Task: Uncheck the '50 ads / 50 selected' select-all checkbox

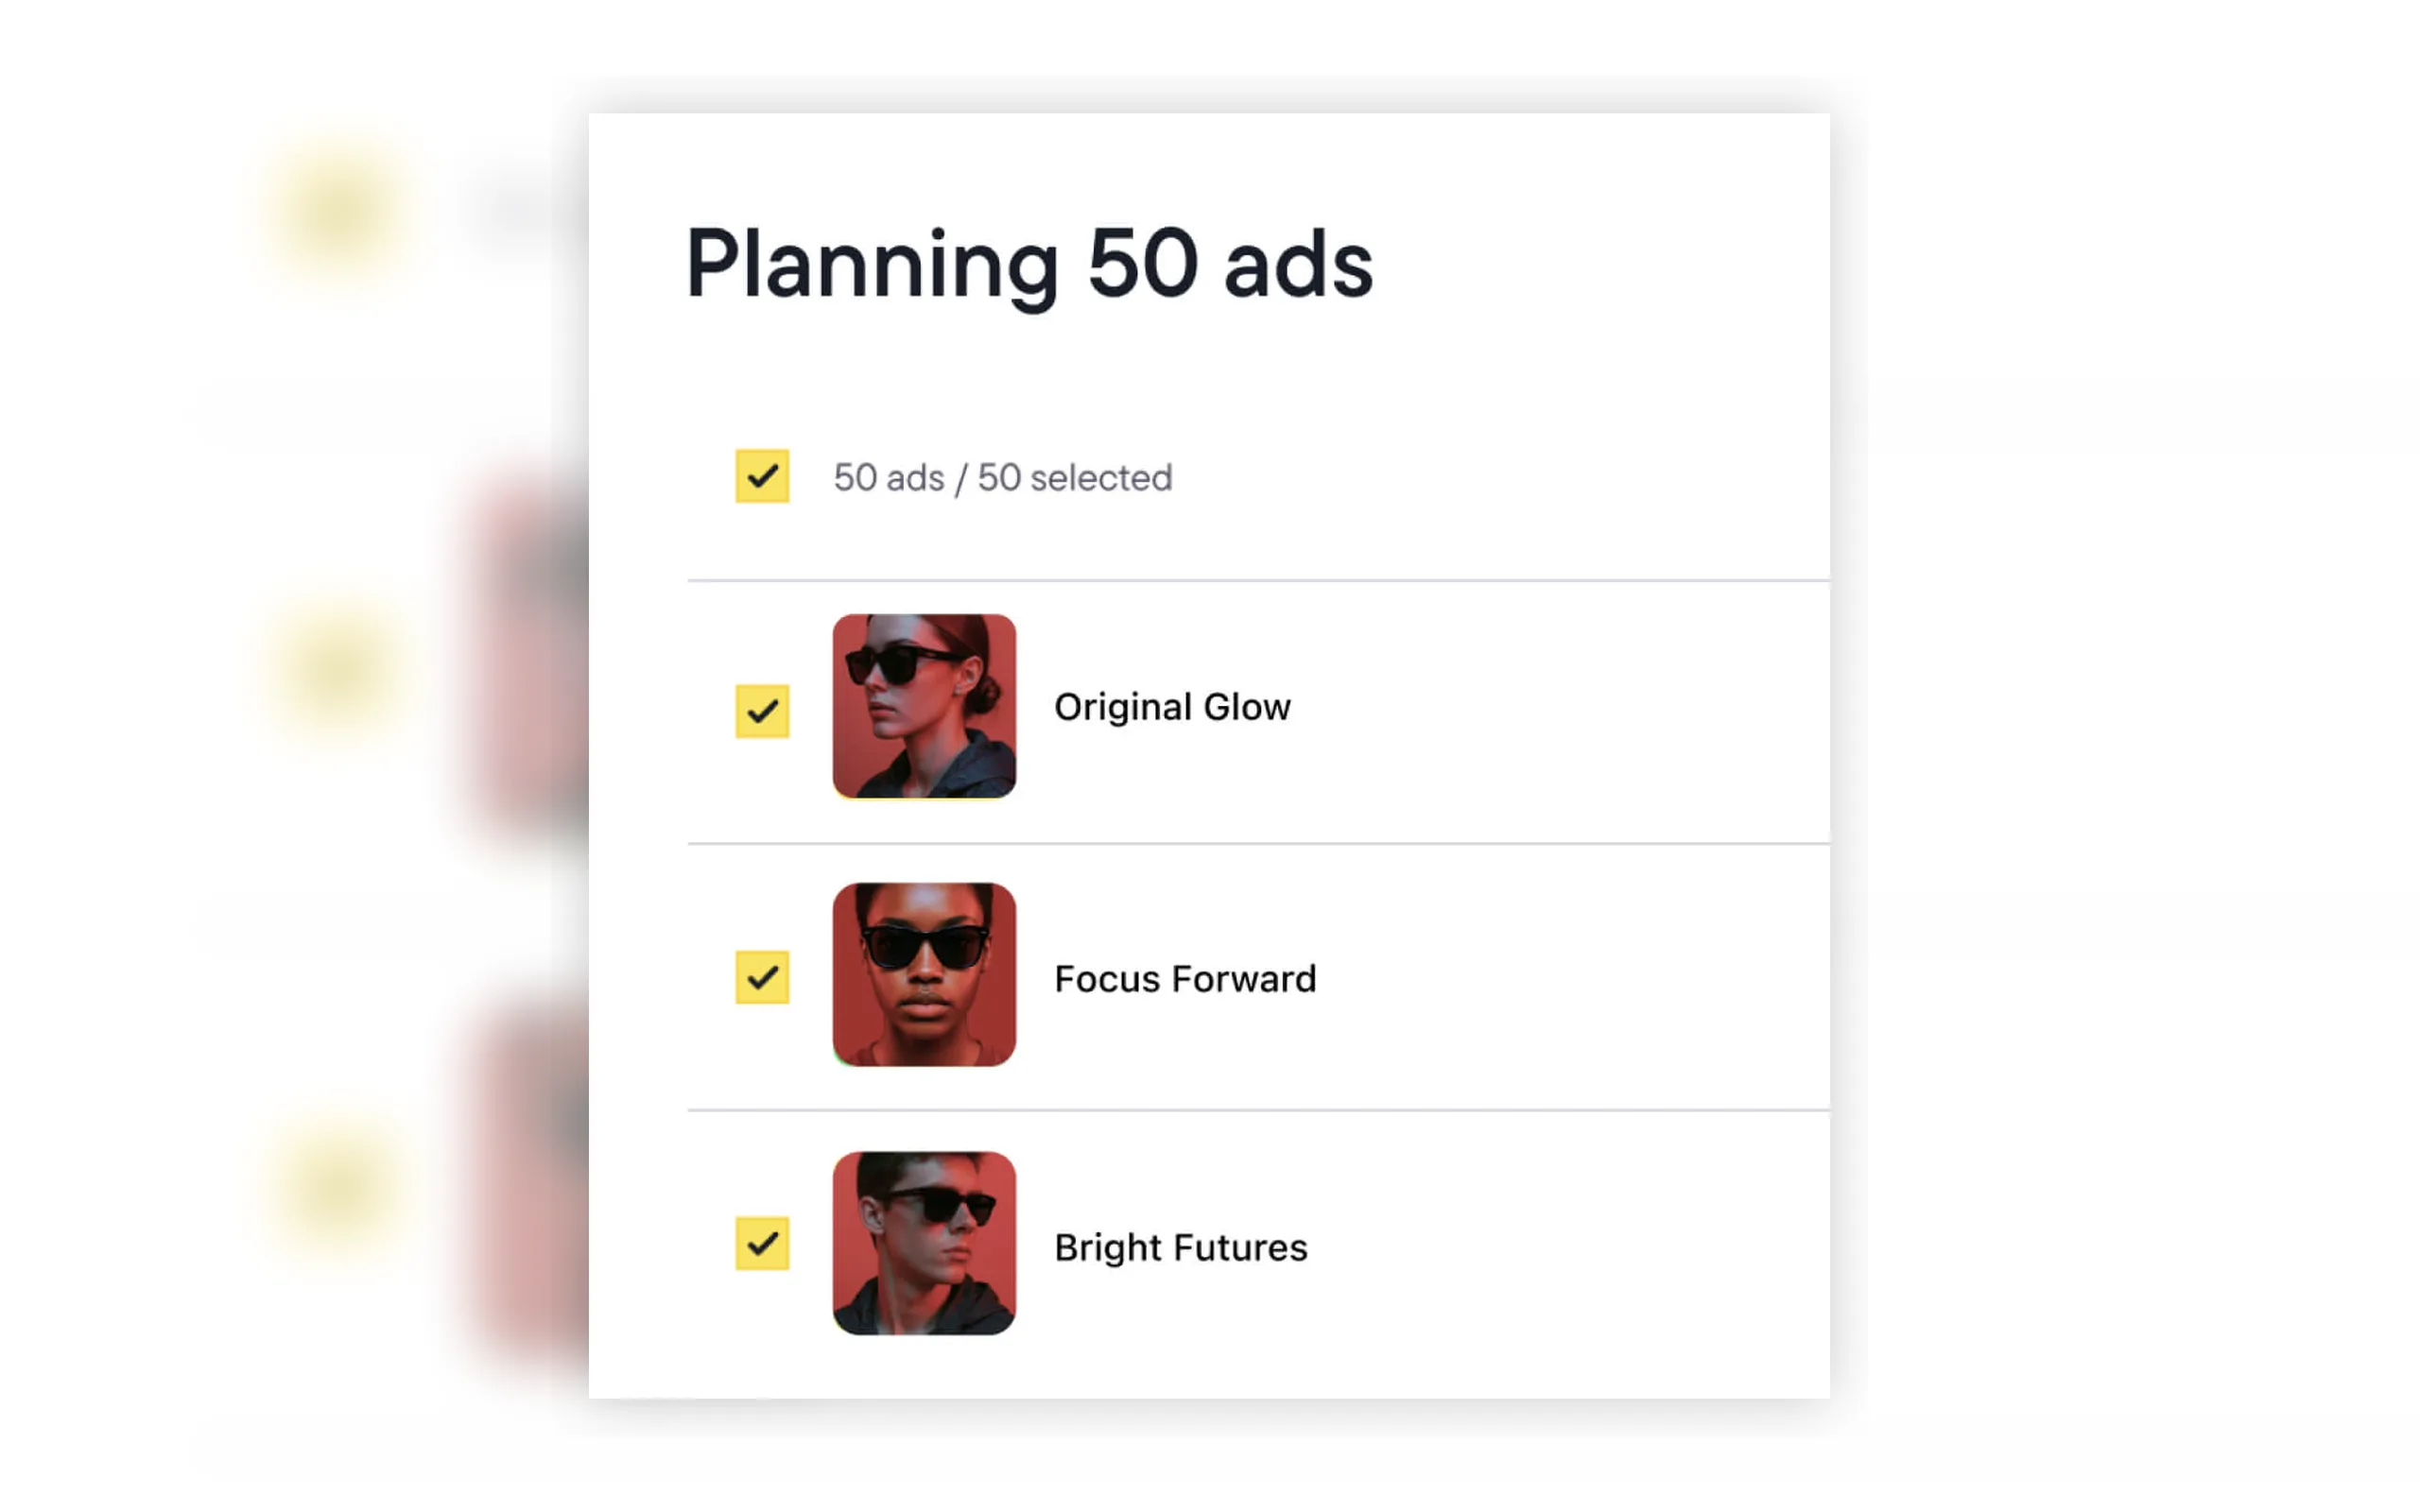Action: [762, 476]
